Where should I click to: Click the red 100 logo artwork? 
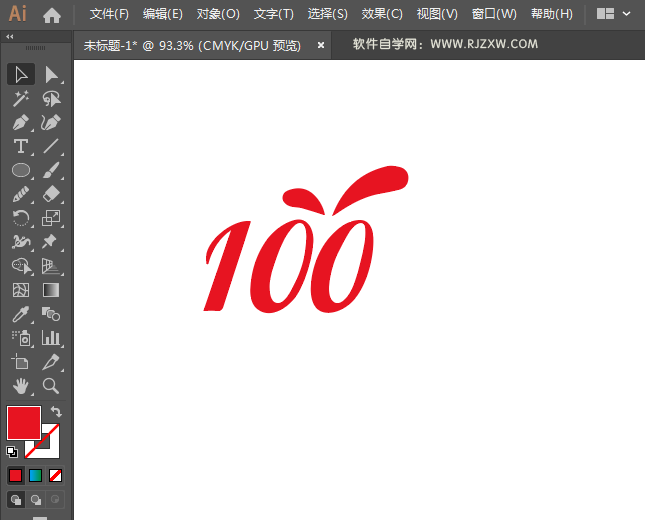tap(306, 240)
